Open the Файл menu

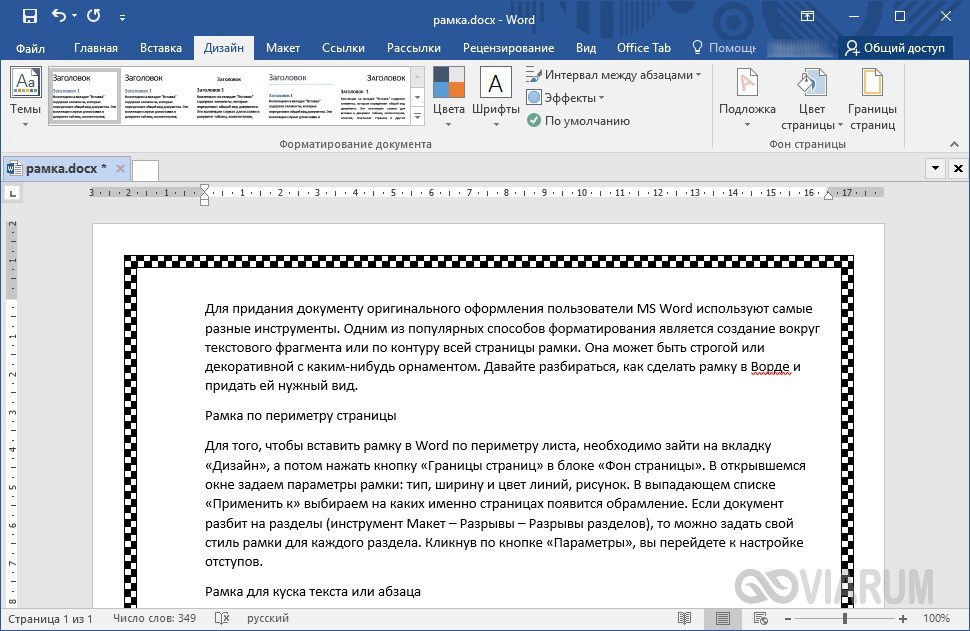click(30, 48)
